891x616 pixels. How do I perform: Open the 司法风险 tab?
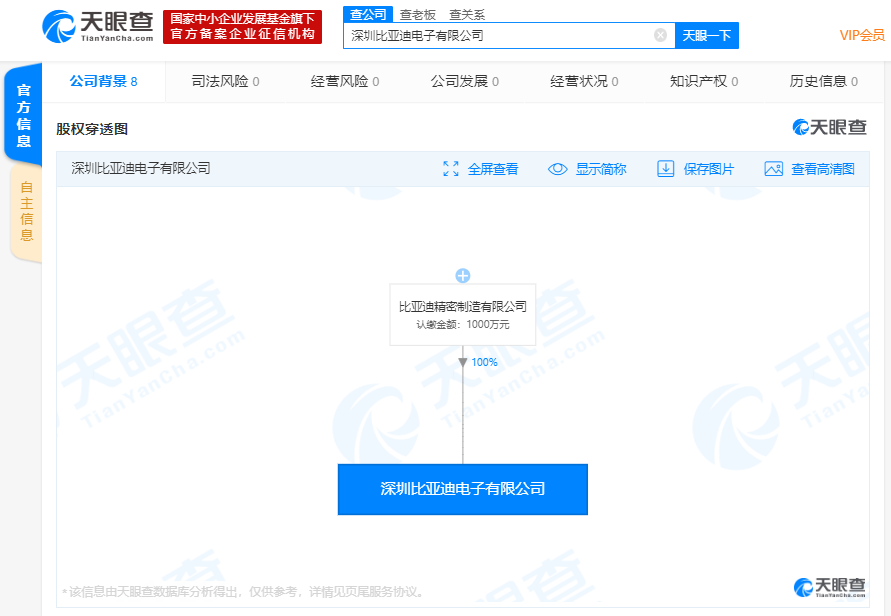coord(225,81)
